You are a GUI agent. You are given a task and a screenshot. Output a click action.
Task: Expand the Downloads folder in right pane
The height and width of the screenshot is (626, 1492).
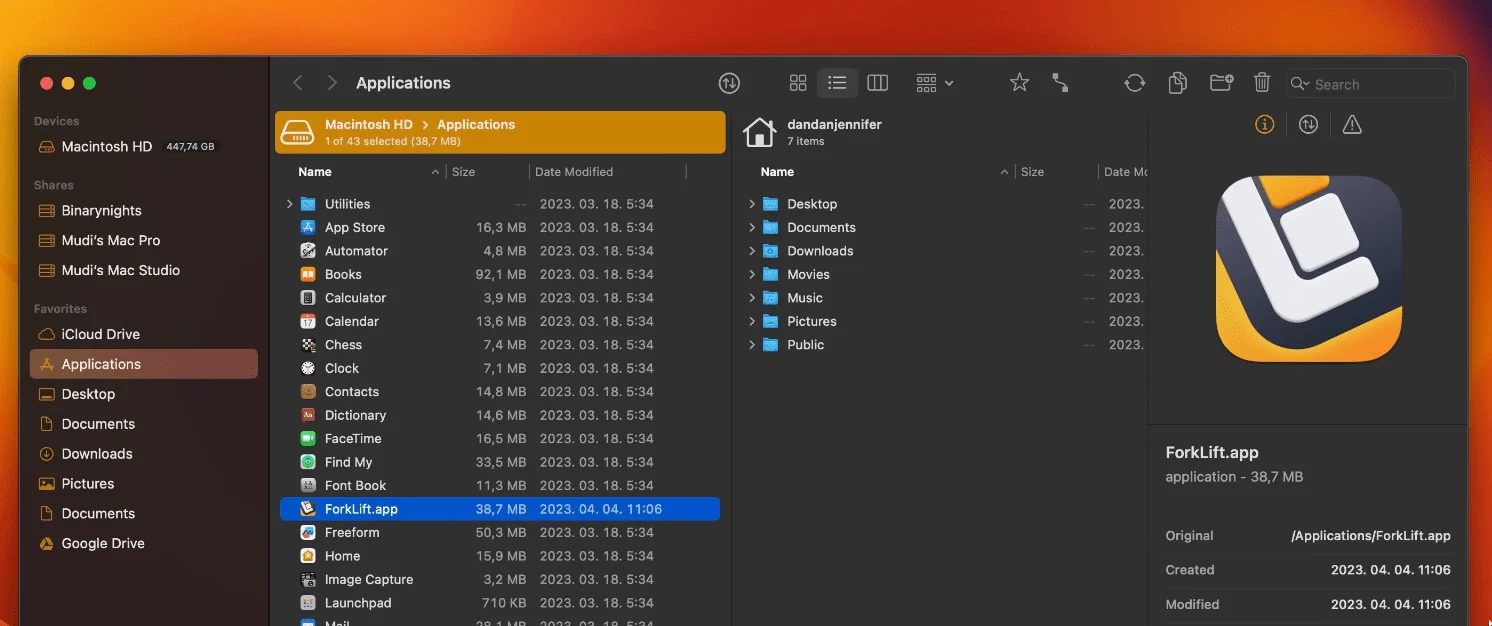click(x=752, y=251)
